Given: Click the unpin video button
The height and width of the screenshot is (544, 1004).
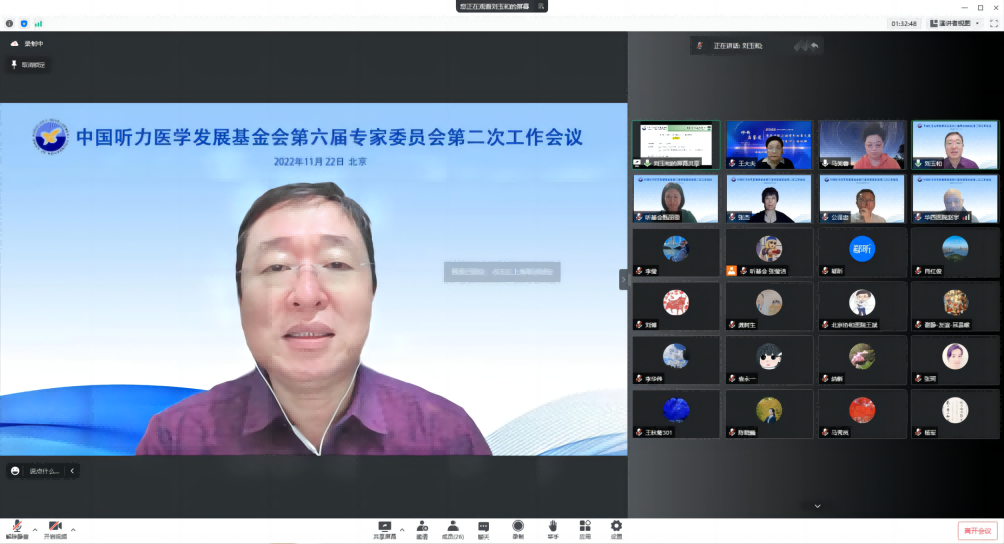Looking at the screenshot, I should click(x=28, y=64).
